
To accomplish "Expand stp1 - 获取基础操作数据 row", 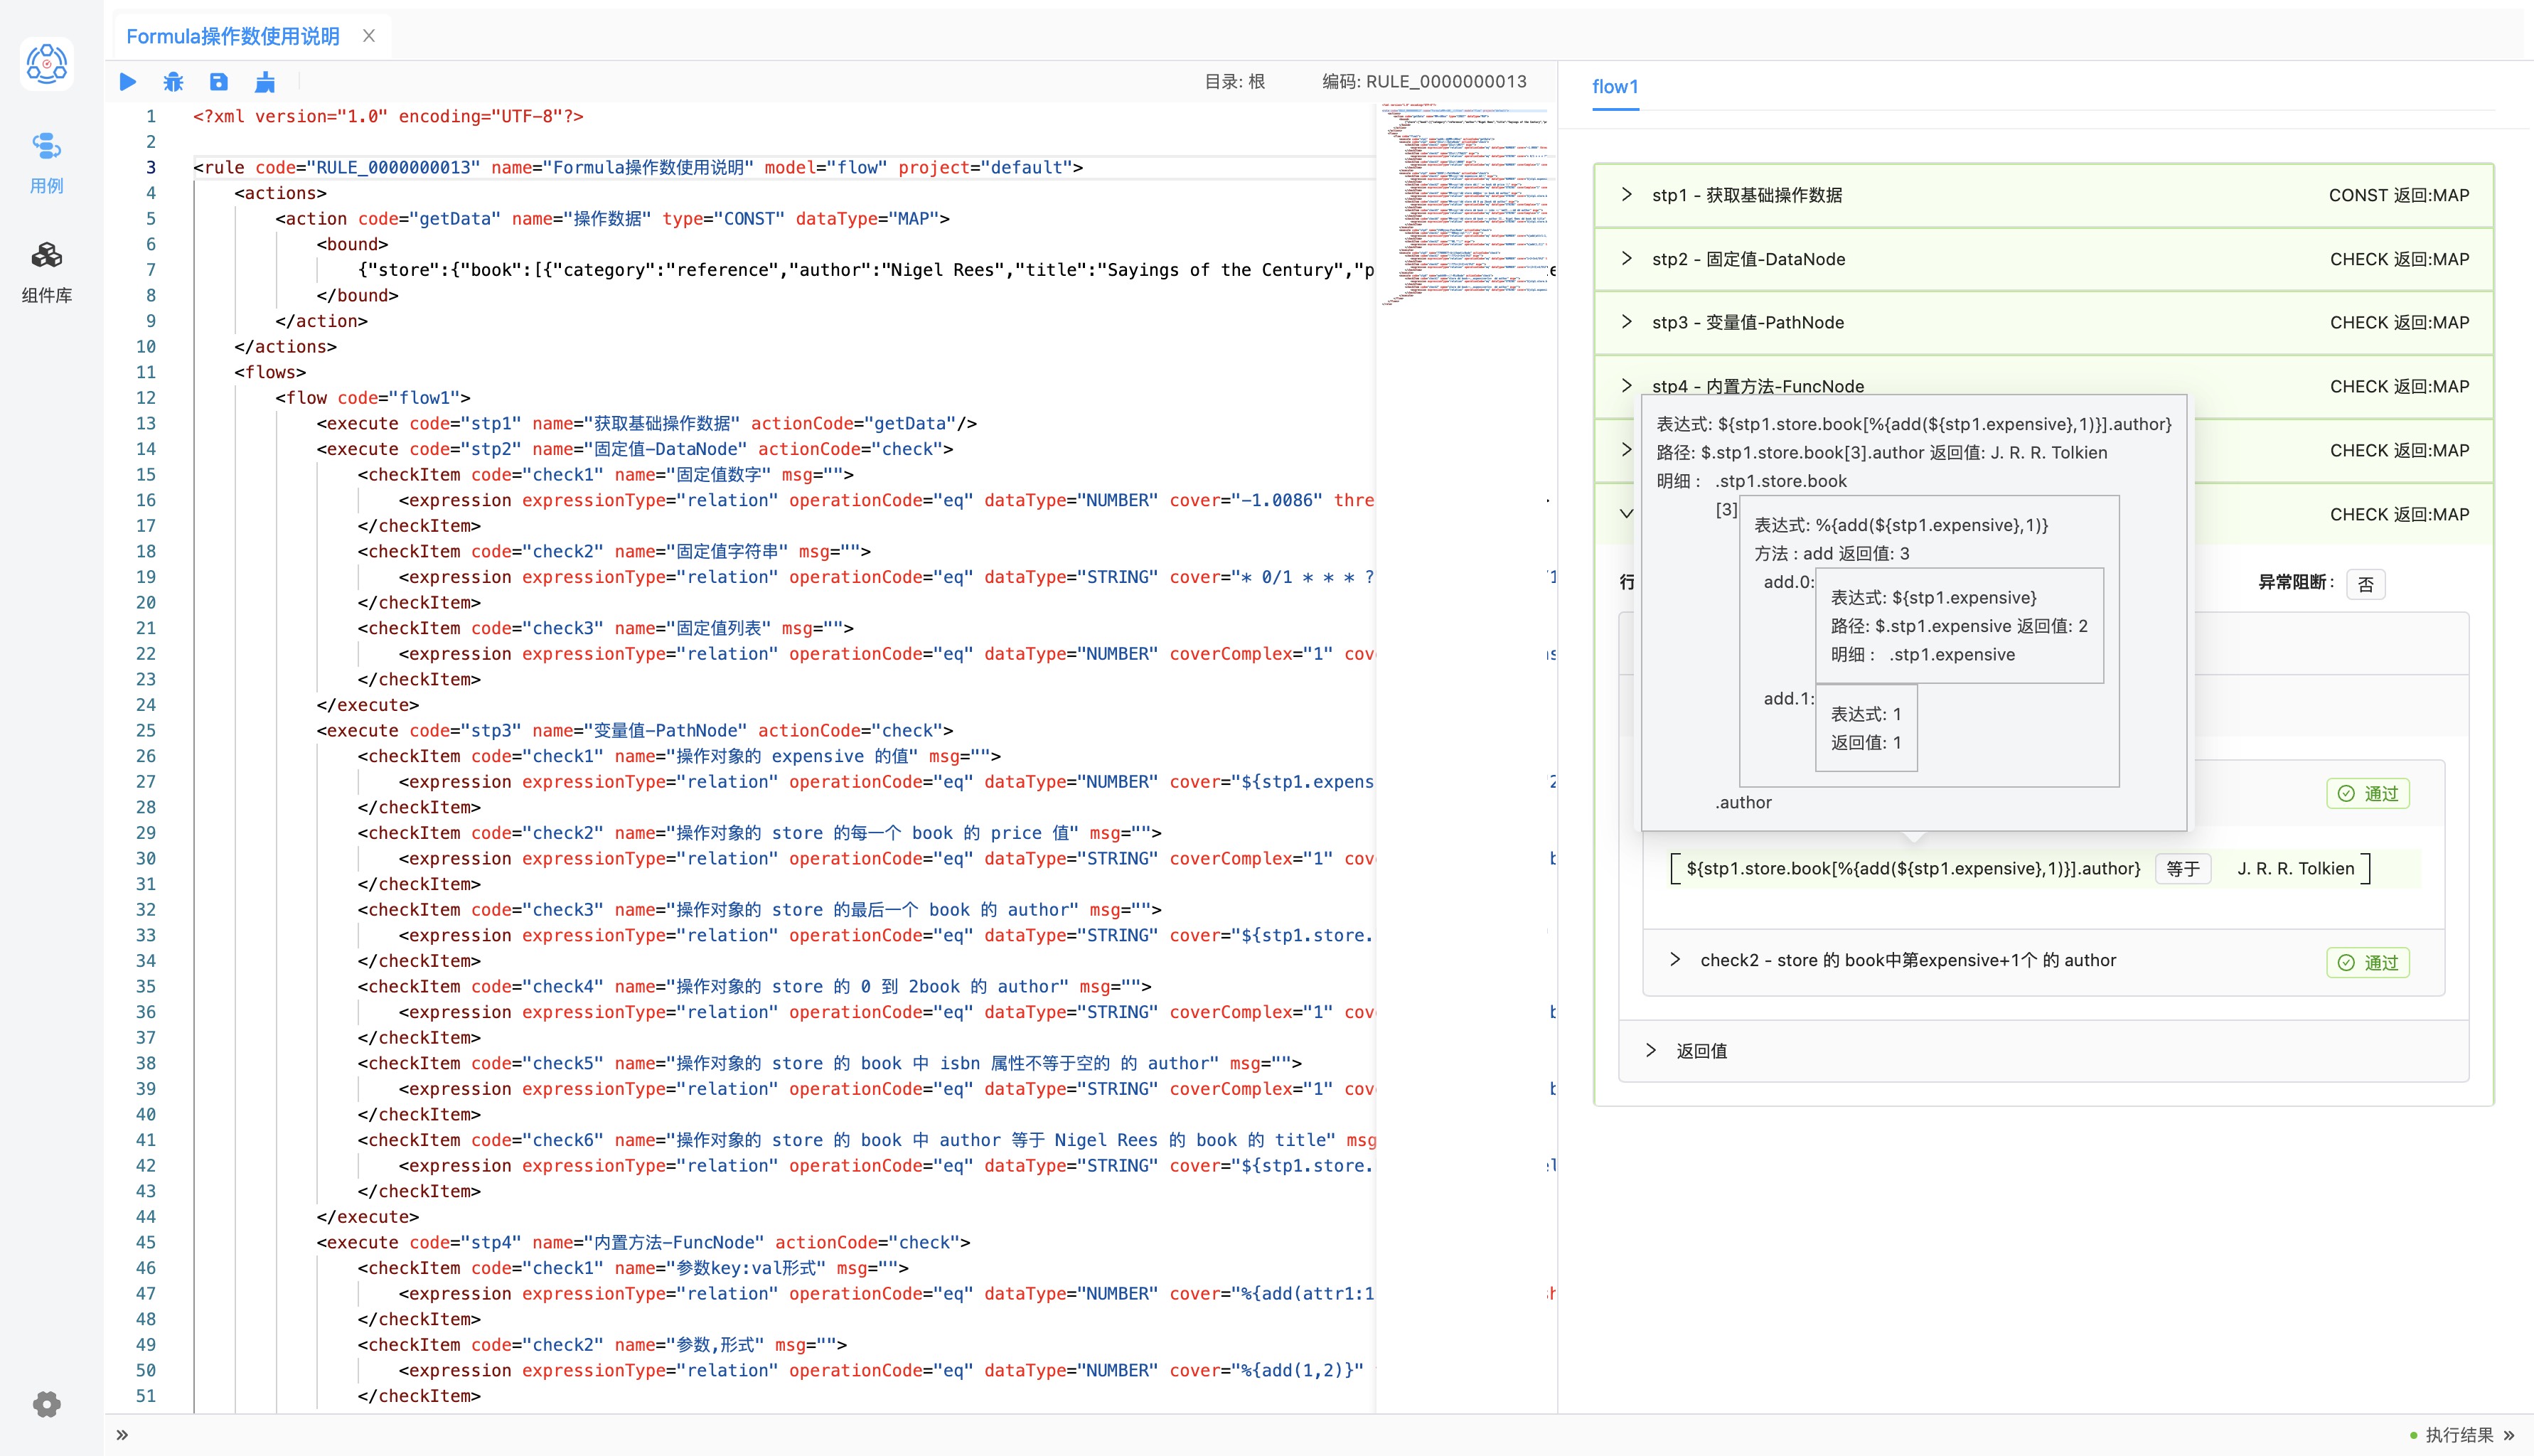I will coord(2043,195).
